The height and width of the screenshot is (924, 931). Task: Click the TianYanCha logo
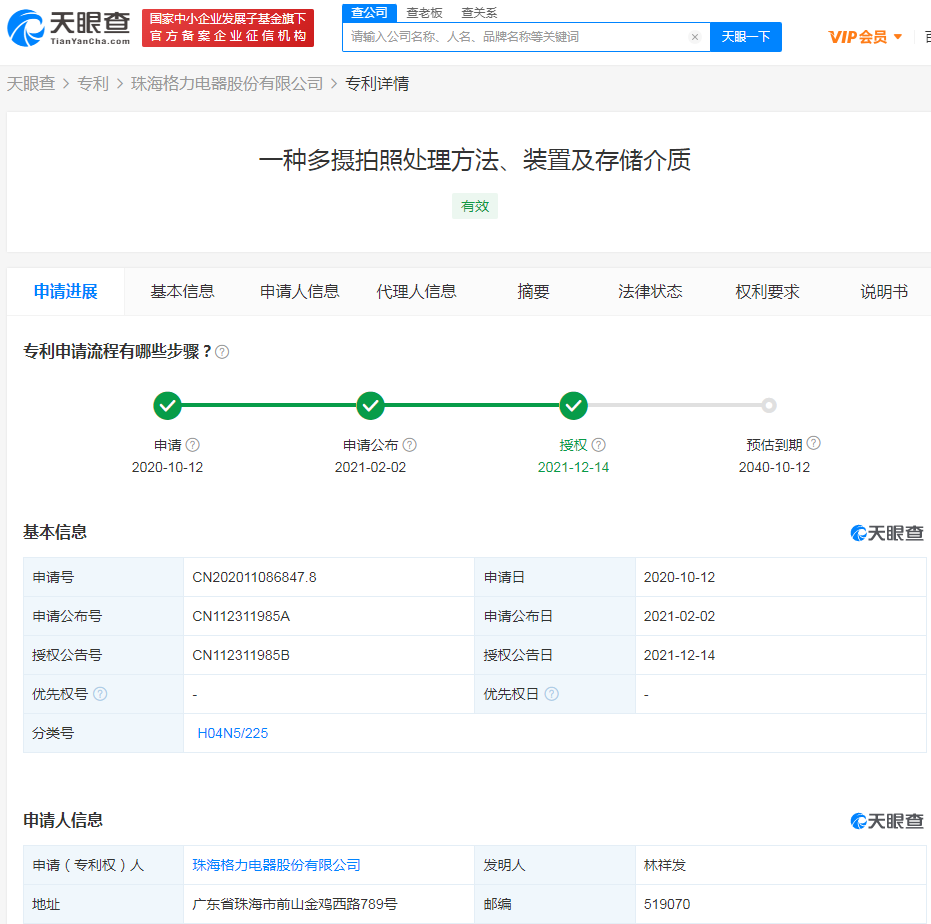coord(68,28)
